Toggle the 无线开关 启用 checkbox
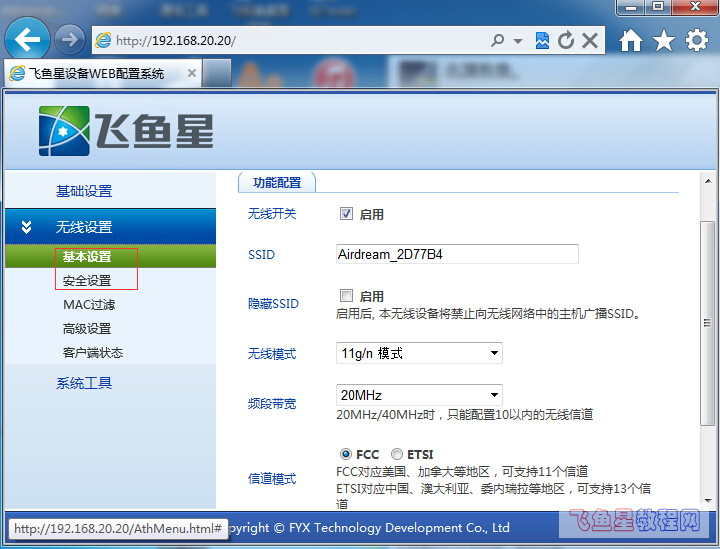This screenshot has width=720, height=549. [346, 213]
